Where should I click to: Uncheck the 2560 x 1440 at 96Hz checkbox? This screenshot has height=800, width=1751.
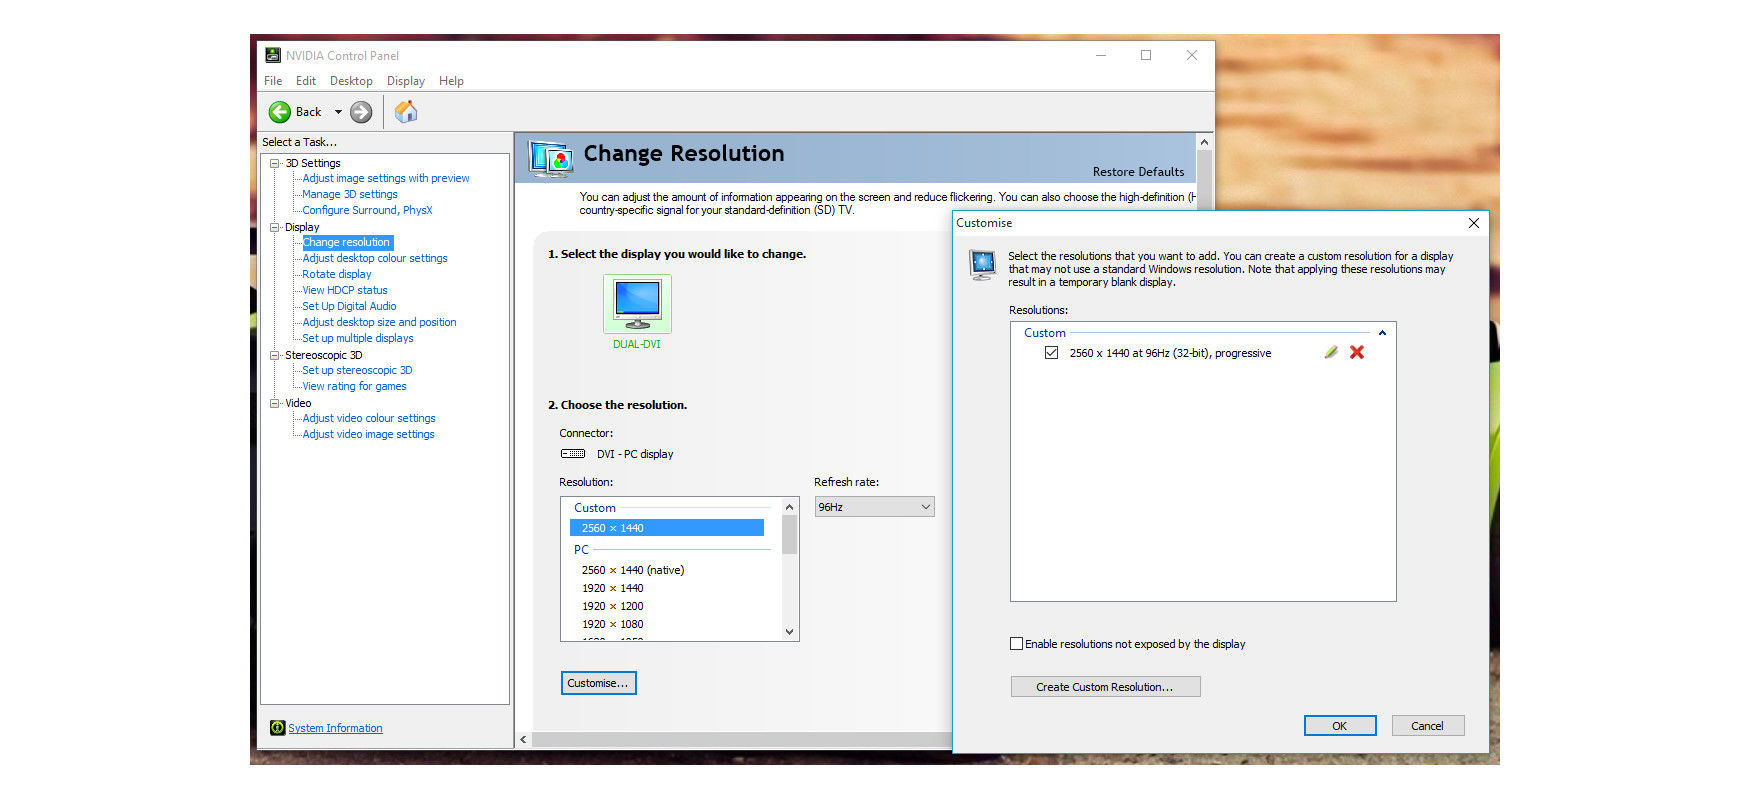(1051, 353)
